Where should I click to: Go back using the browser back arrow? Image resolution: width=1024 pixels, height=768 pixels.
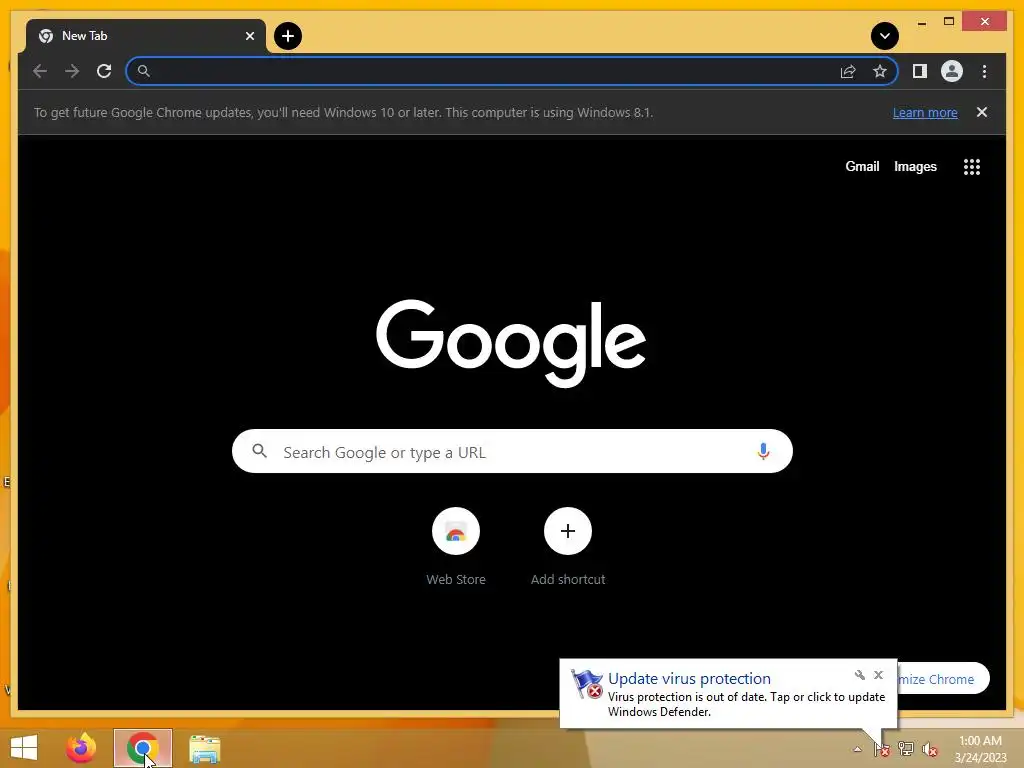tap(40, 71)
